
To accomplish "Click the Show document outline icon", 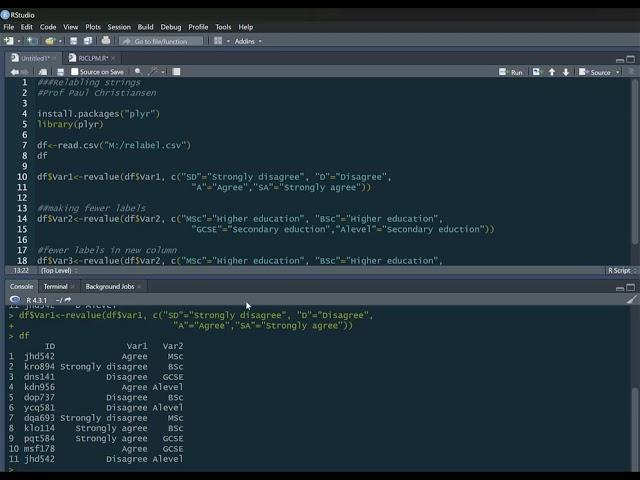I will point(631,72).
